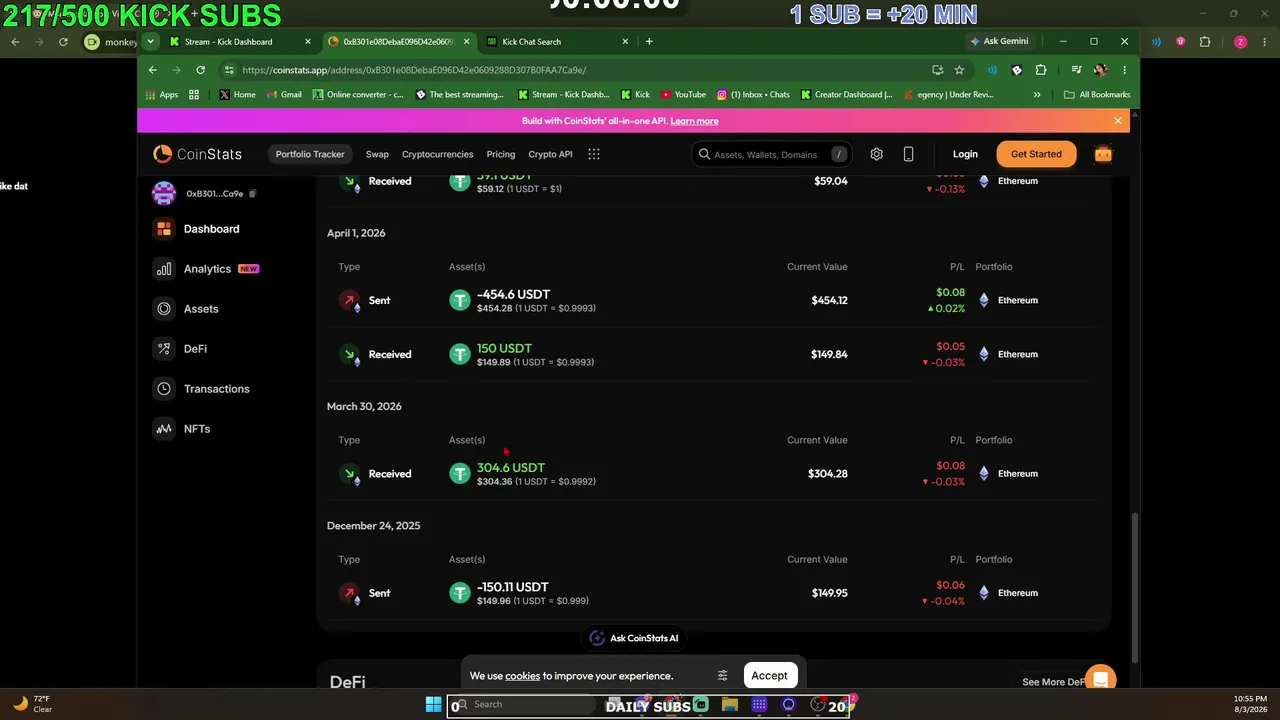Open the Gmail bookmark
1280x720 pixels.
click(x=282, y=95)
